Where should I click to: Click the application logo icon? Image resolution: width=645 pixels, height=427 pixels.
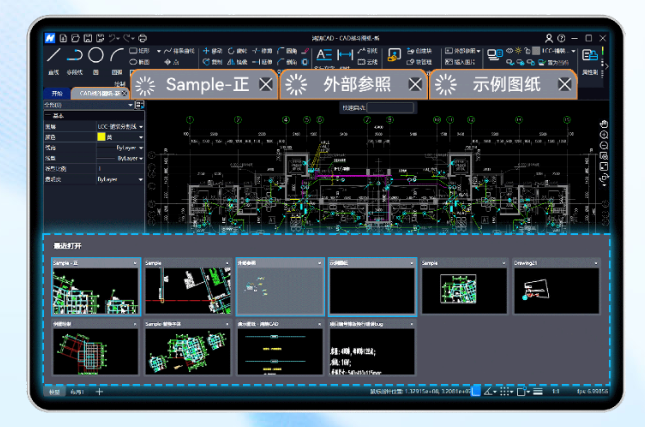point(49,37)
